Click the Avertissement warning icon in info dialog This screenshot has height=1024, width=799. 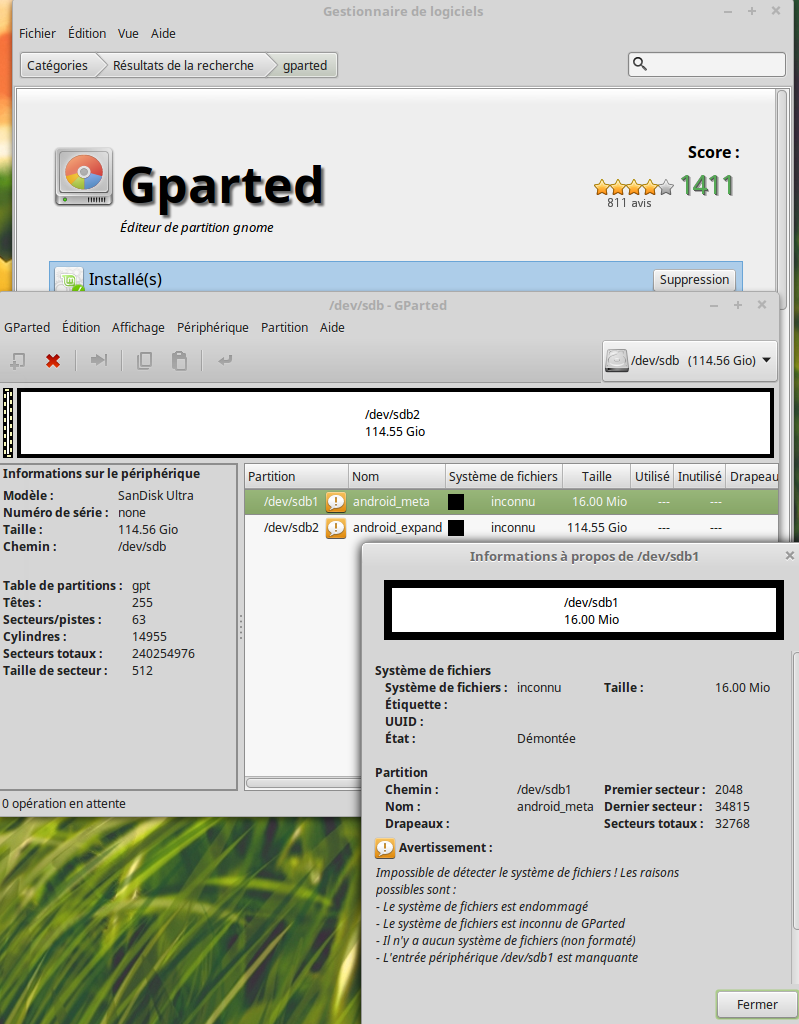click(385, 848)
